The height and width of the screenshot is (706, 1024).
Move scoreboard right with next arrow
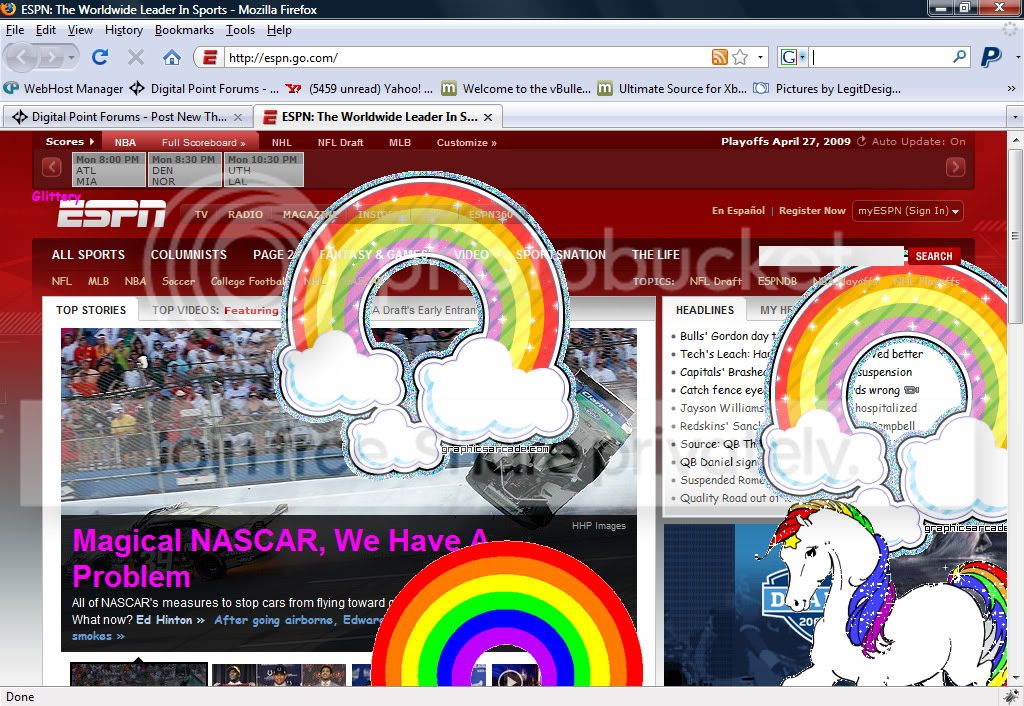pyautogui.click(x=955, y=167)
